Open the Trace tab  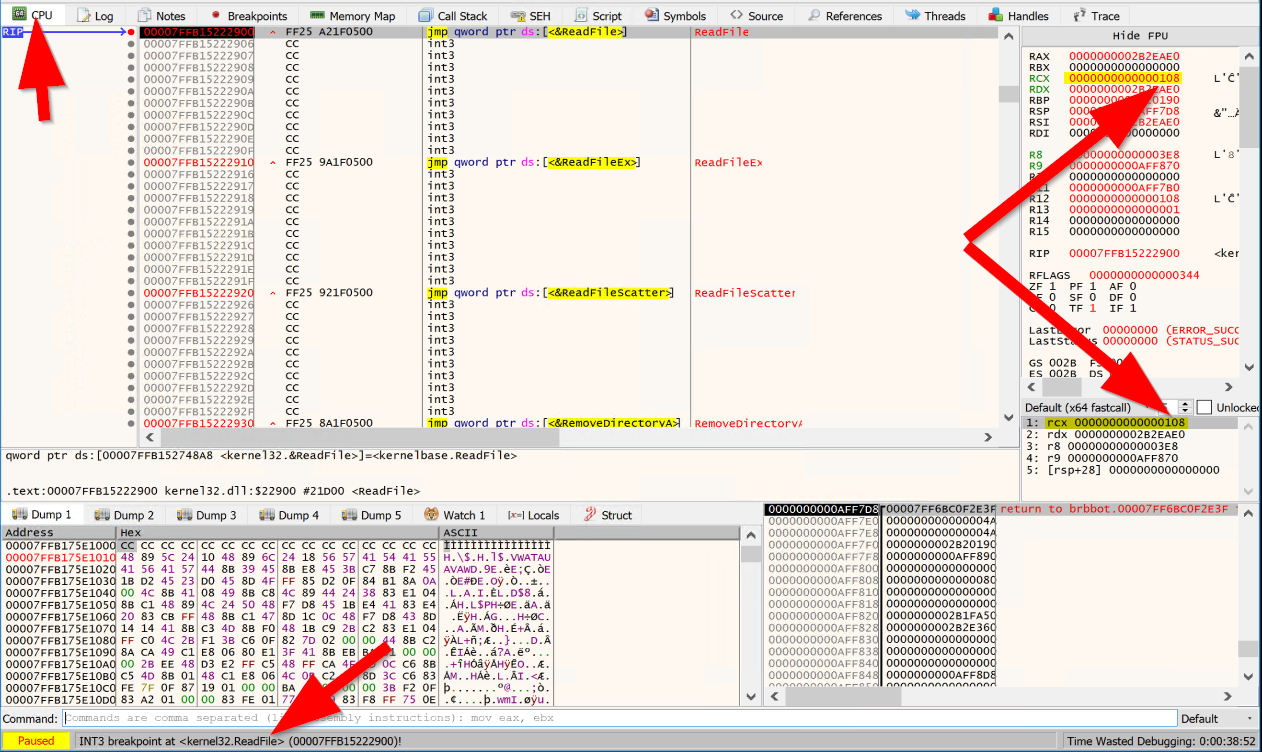(1096, 16)
